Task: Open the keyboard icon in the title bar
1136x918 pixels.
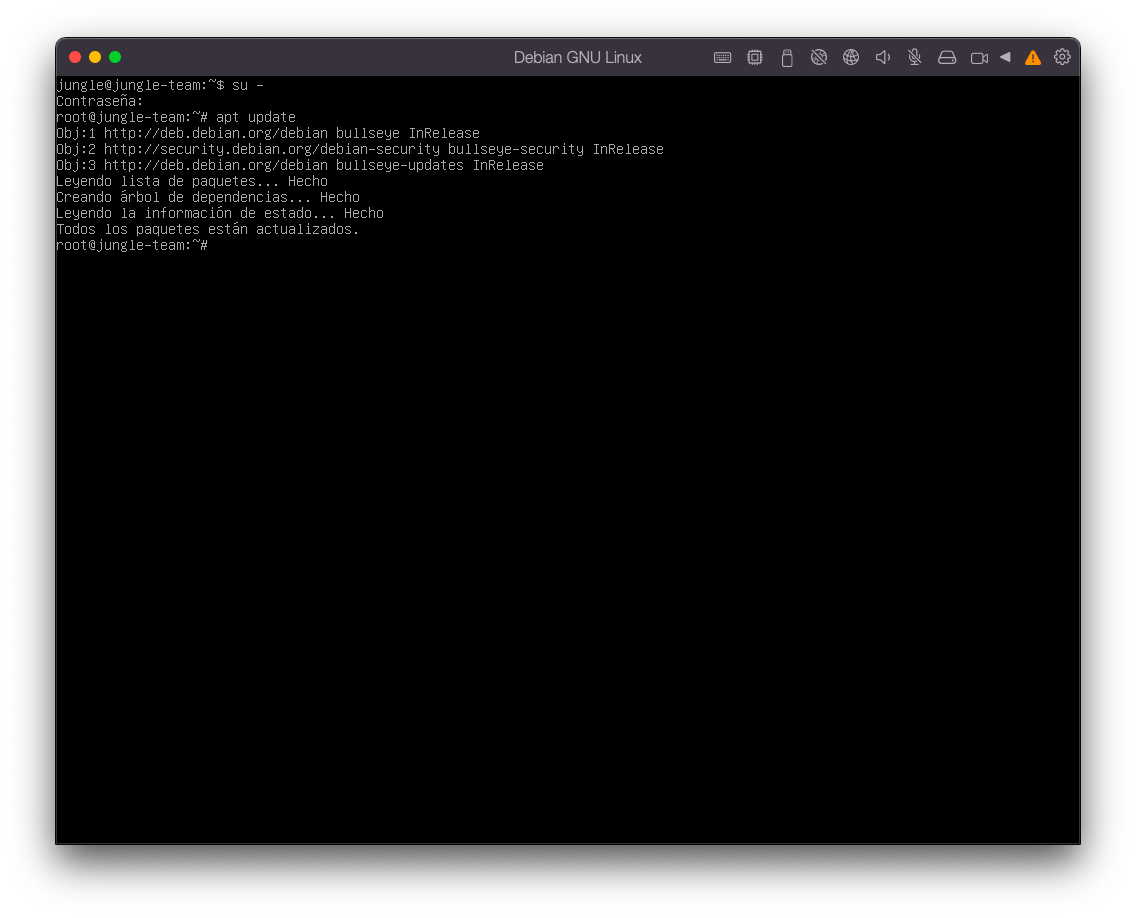Action: tap(722, 58)
